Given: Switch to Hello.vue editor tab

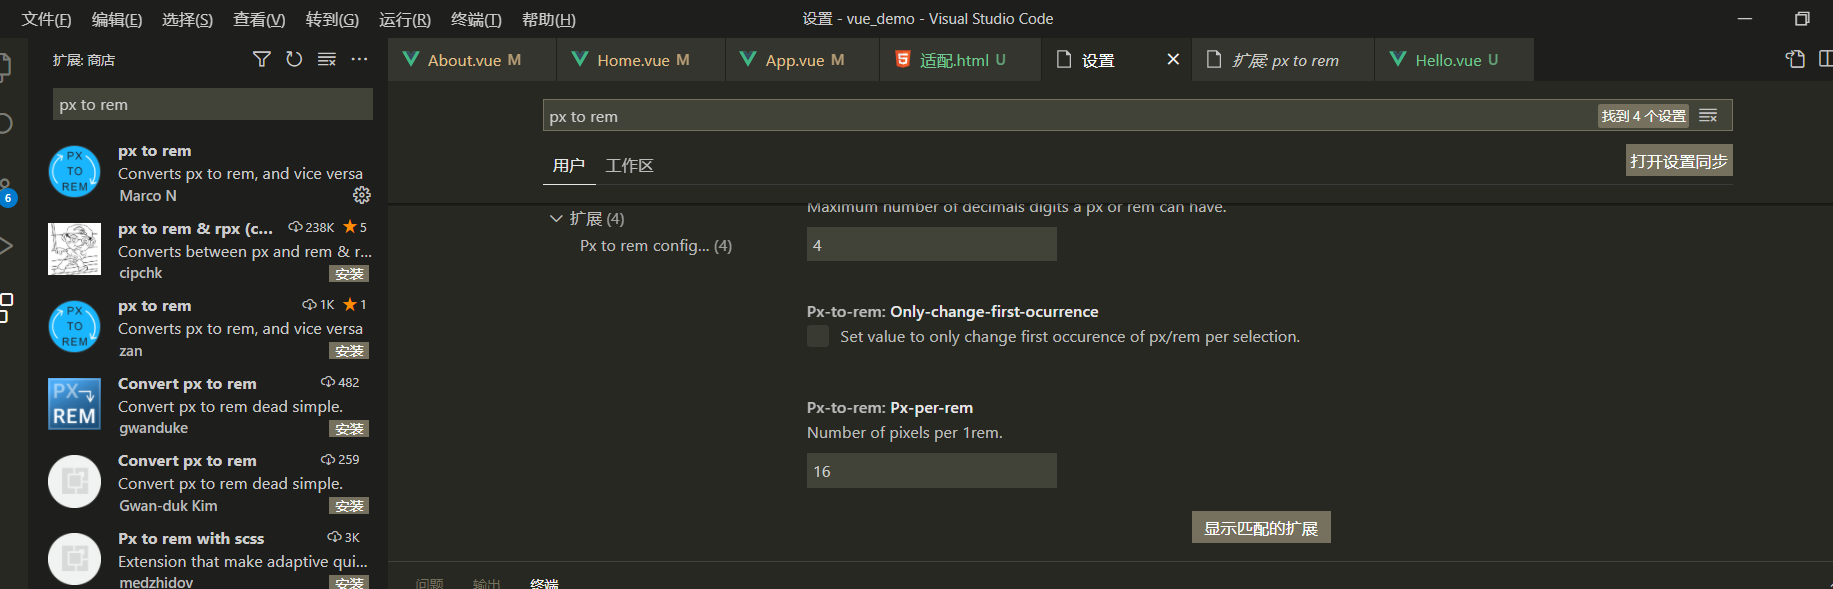Looking at the screenshot, I should (x=1454, y=60).
